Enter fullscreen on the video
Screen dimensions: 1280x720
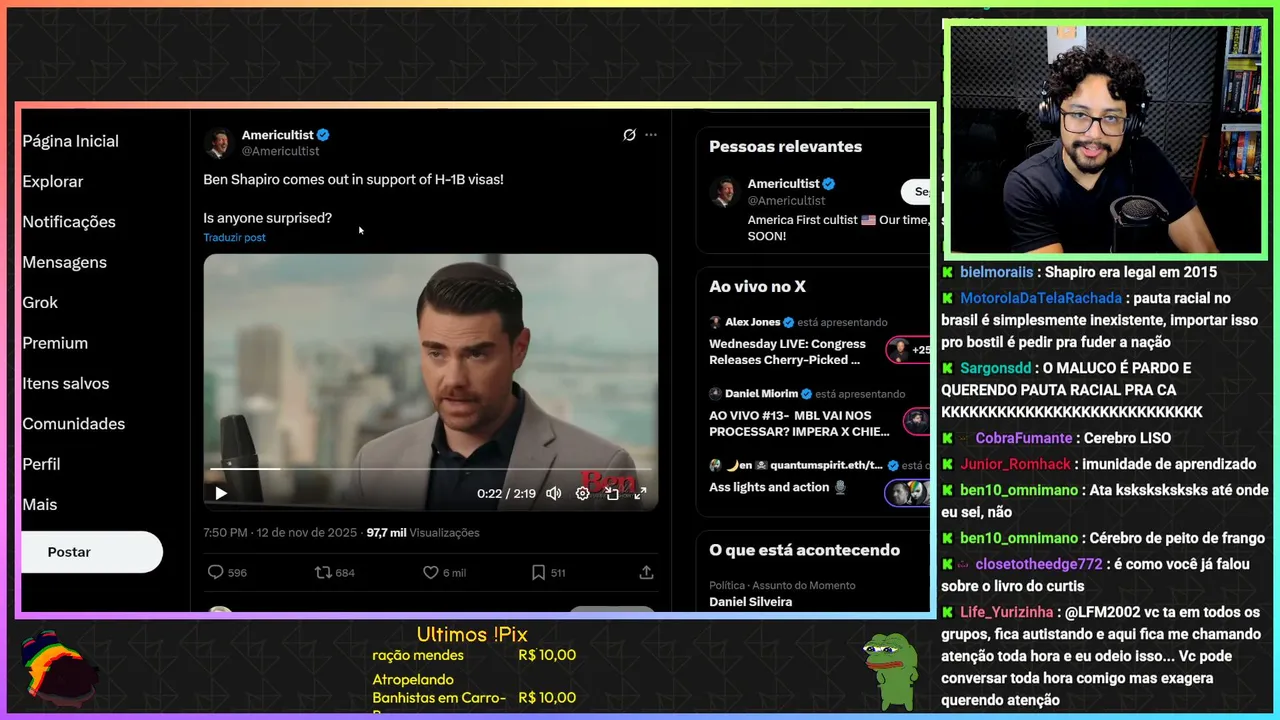(x=640, y=493)
